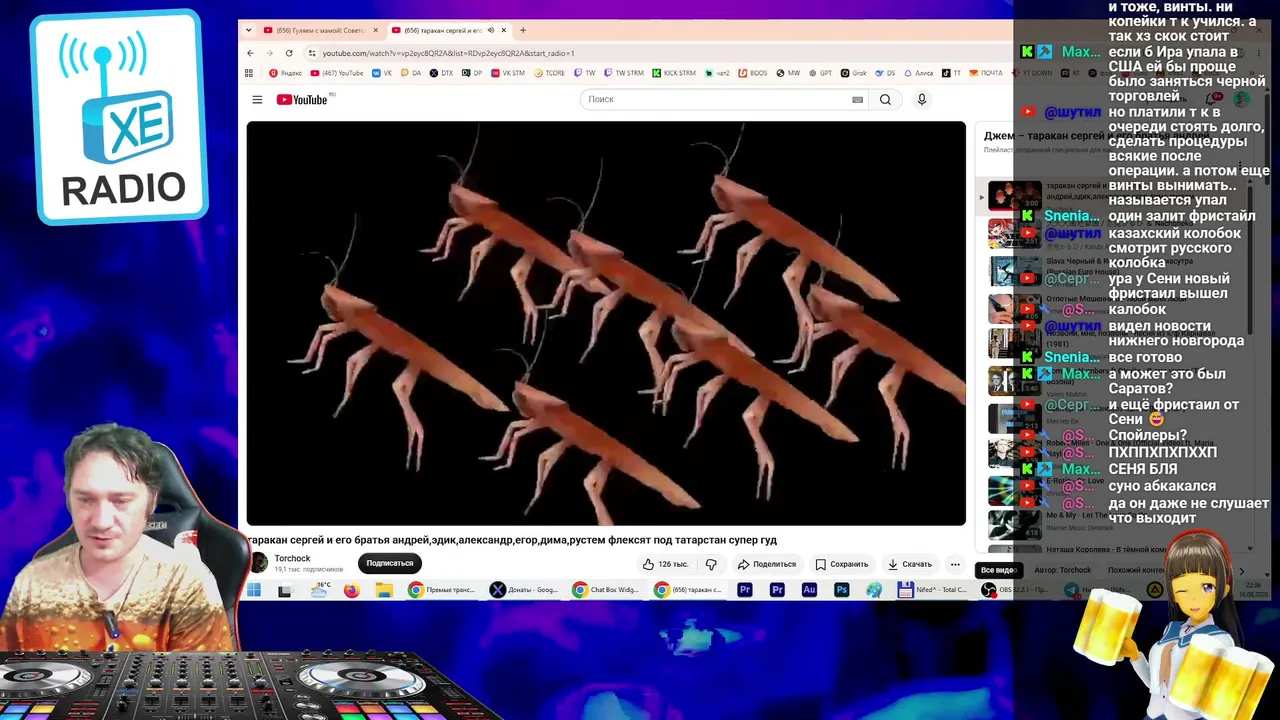Open the YouTube guide hamburger menu

click(257, 99)
